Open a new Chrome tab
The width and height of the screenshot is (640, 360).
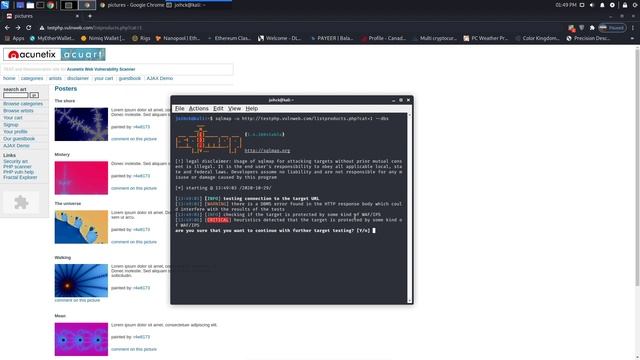pos(90,16)
